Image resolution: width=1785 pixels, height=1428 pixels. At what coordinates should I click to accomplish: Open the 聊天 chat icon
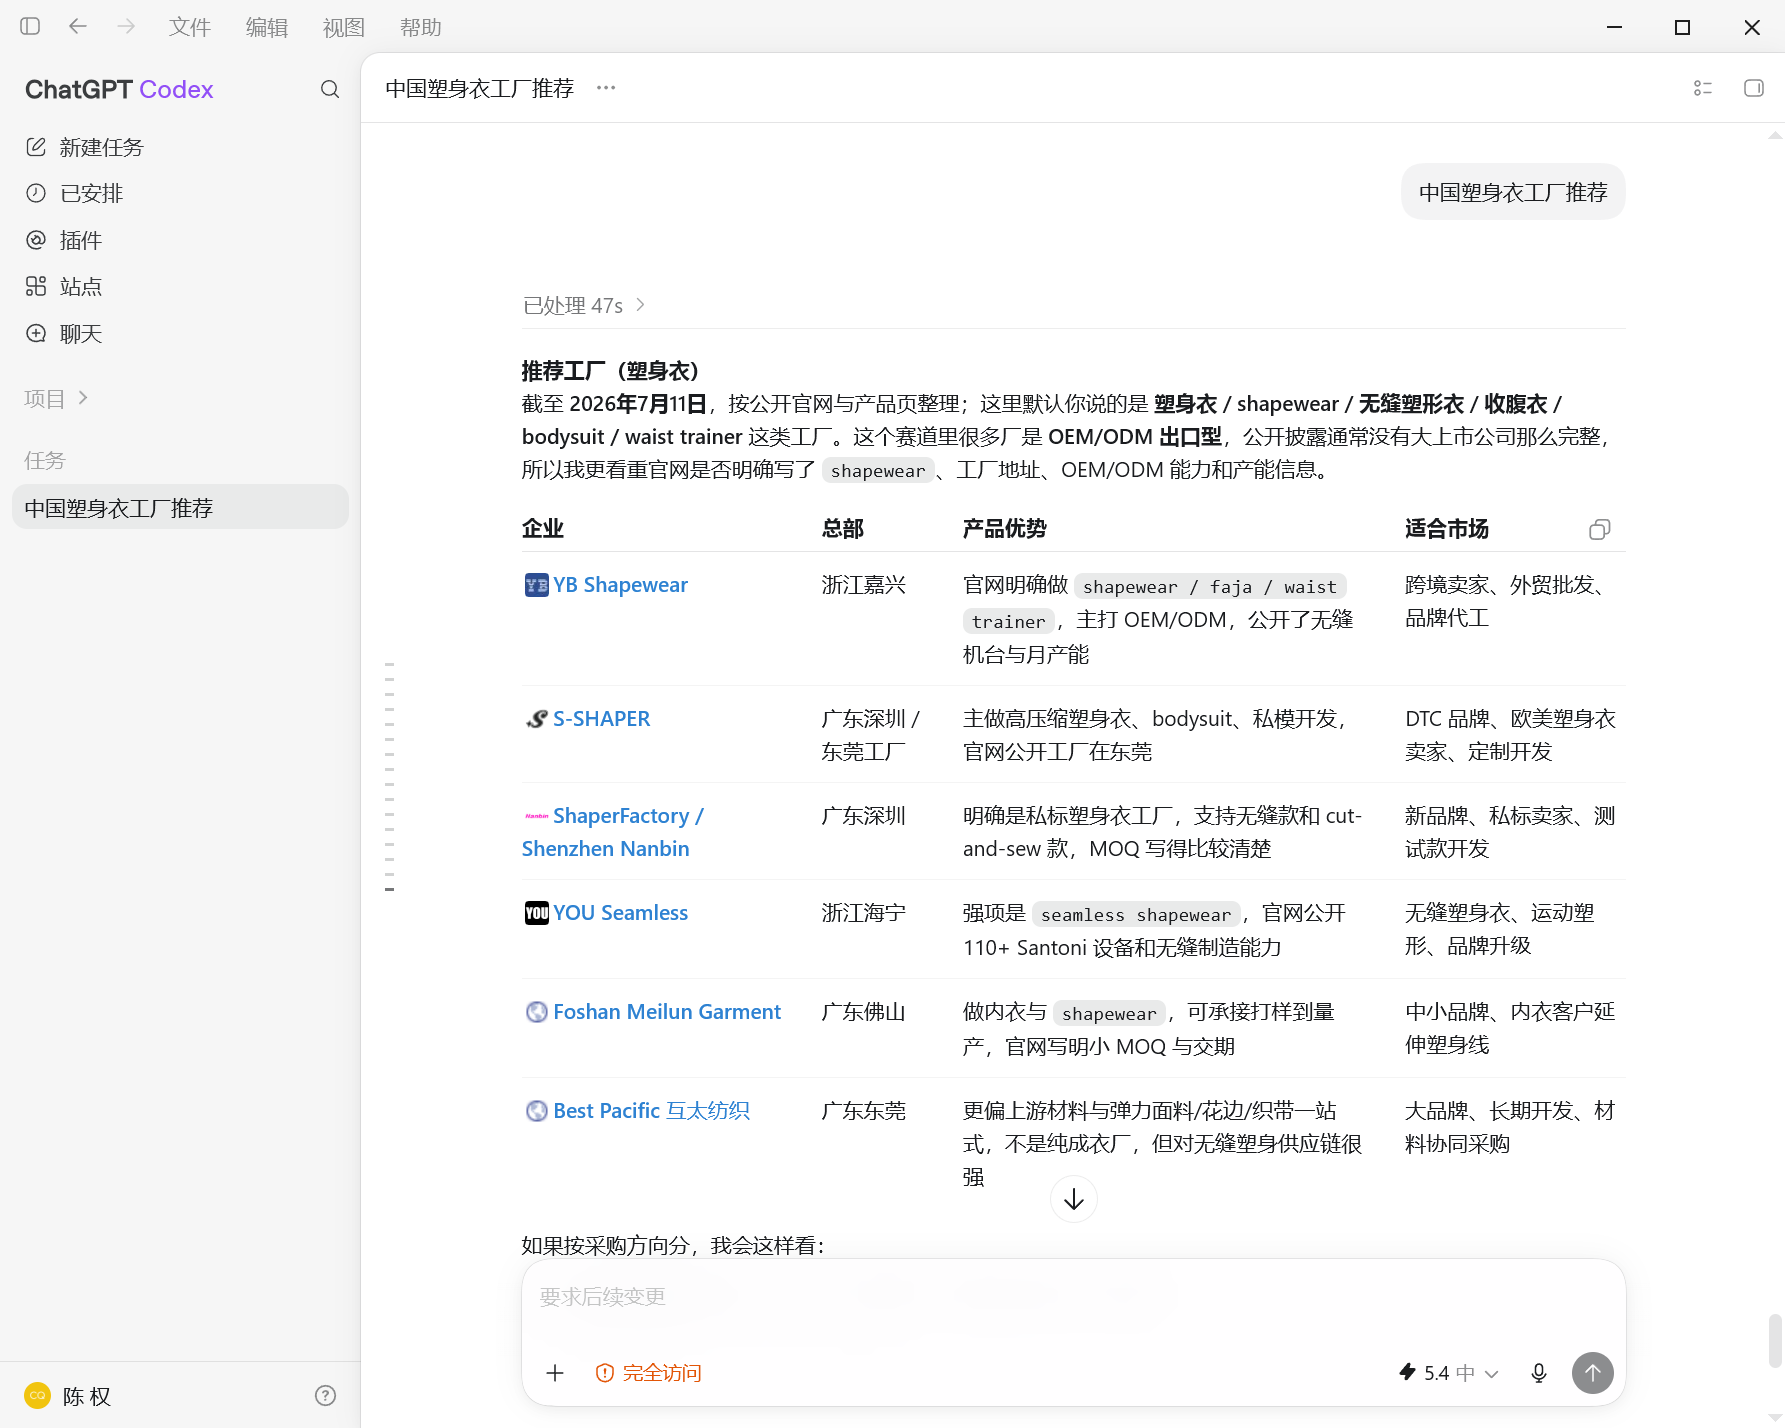tap(36, 333)
